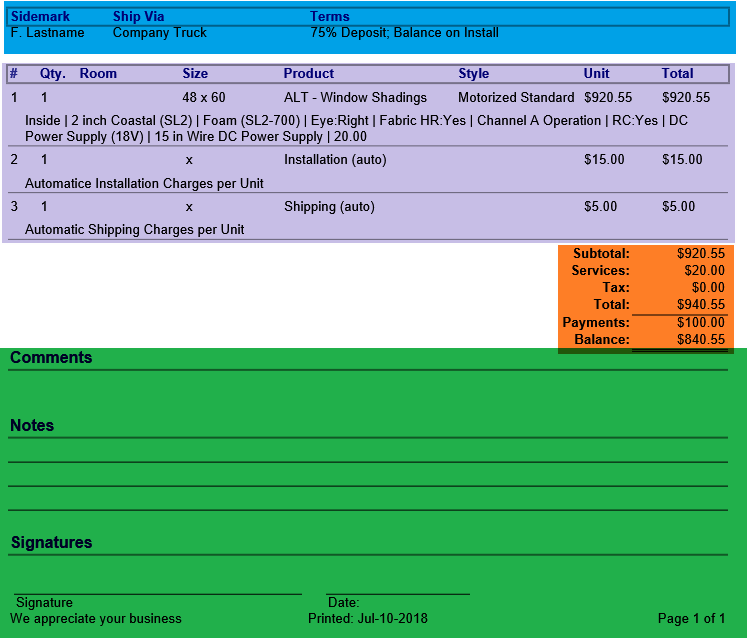Select the Payments $100.00 amount

(x=701, y=322)
